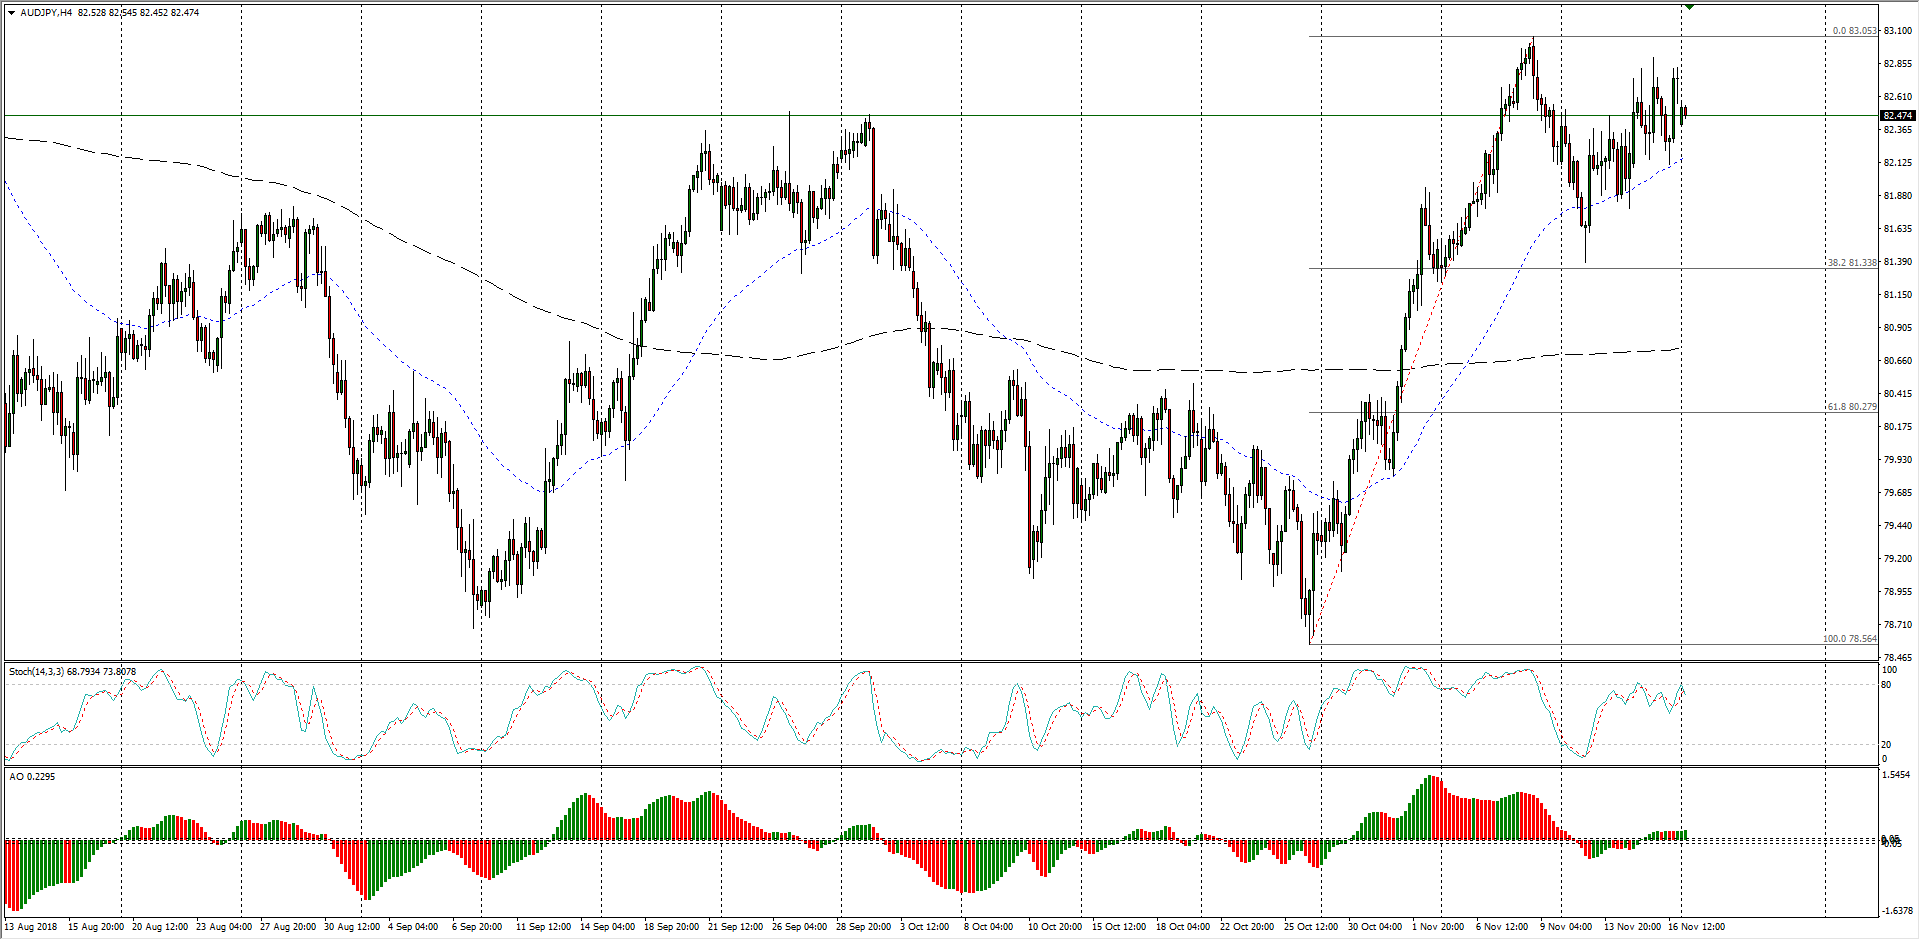Click the 1.5454 AO scale label

pyautogui.click(x=1897, y=775)
